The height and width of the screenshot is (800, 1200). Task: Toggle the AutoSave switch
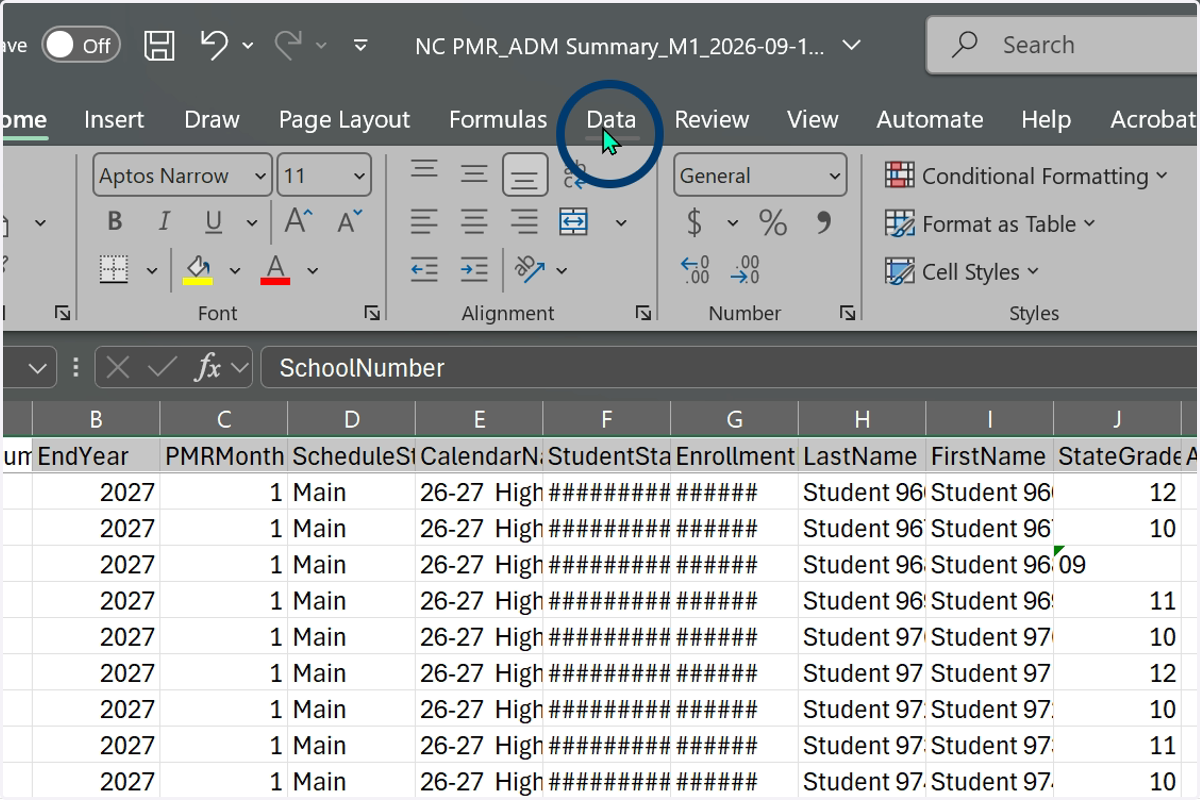pos(81,46)
